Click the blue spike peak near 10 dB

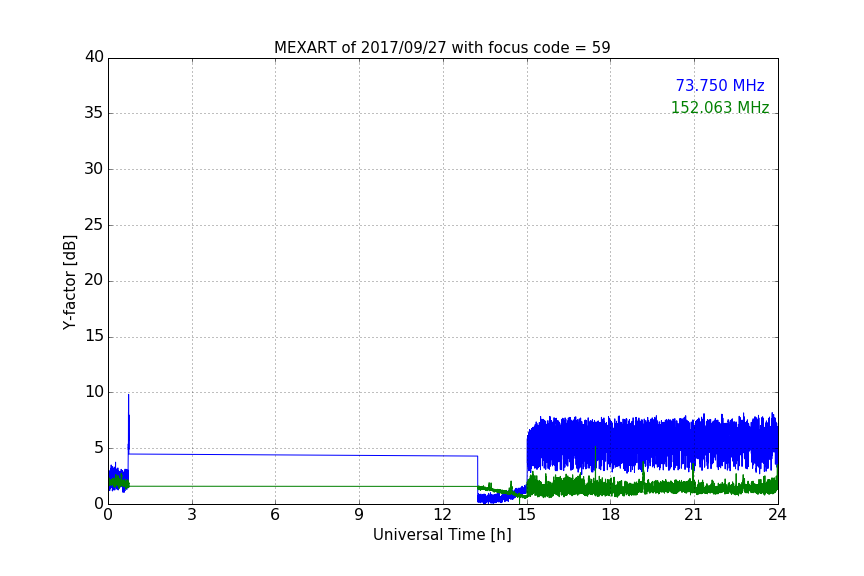128,395
